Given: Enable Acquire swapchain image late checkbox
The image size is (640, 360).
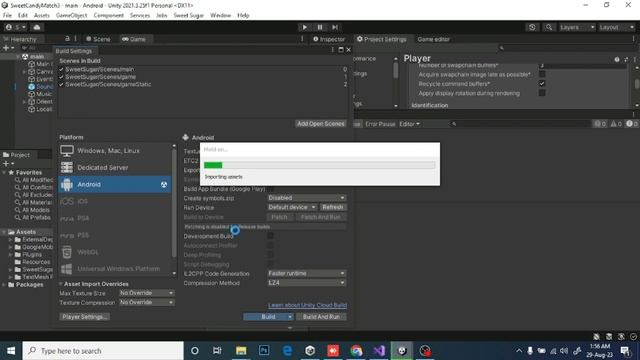Looking at the screenshot, I should click(x=542, y=74).
